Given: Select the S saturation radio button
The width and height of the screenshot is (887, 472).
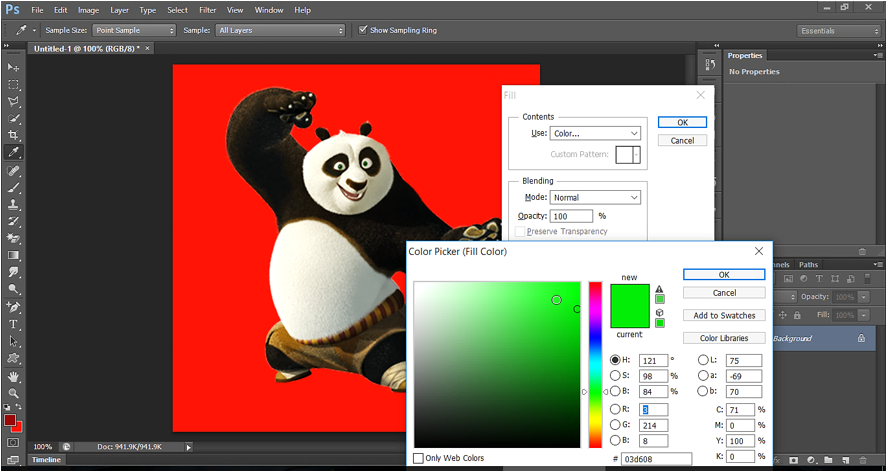Looking at the screenshot, I should (x=615, y=375).
